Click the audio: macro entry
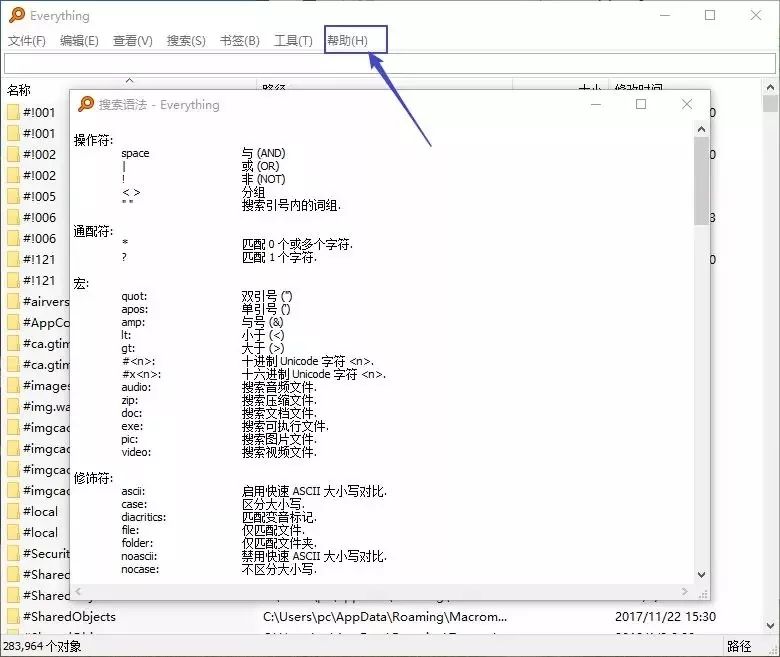The width and height of the screenshot is (780, 657). [136, 387]
